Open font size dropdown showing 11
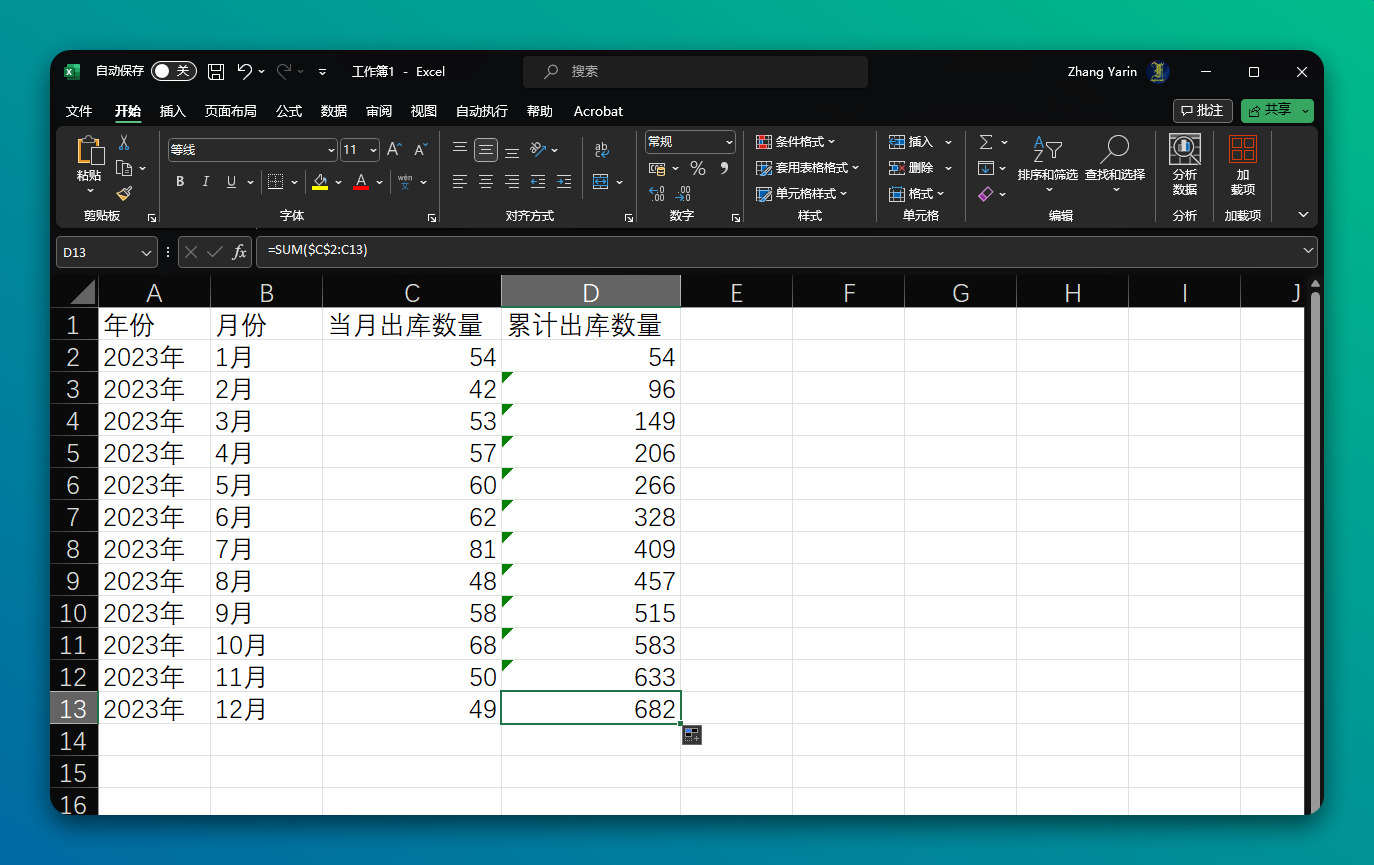 pyautogui.click(x=373, y=150)
